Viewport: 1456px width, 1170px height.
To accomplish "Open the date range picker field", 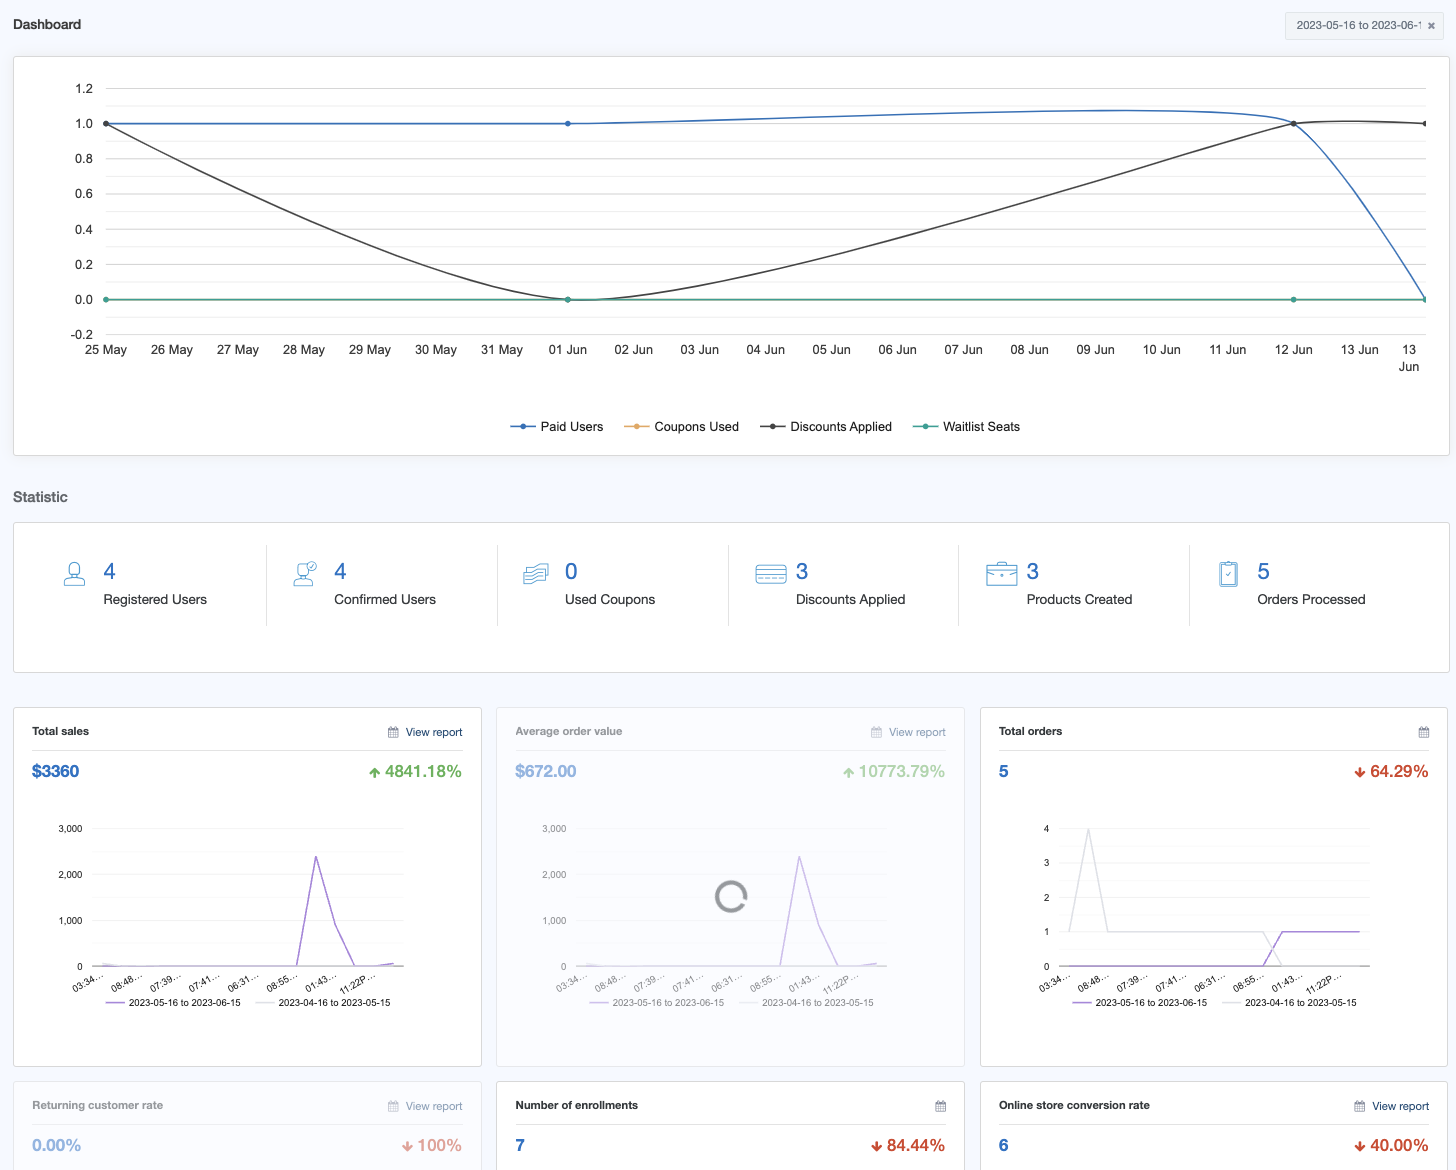I will tap(1356, 25).
